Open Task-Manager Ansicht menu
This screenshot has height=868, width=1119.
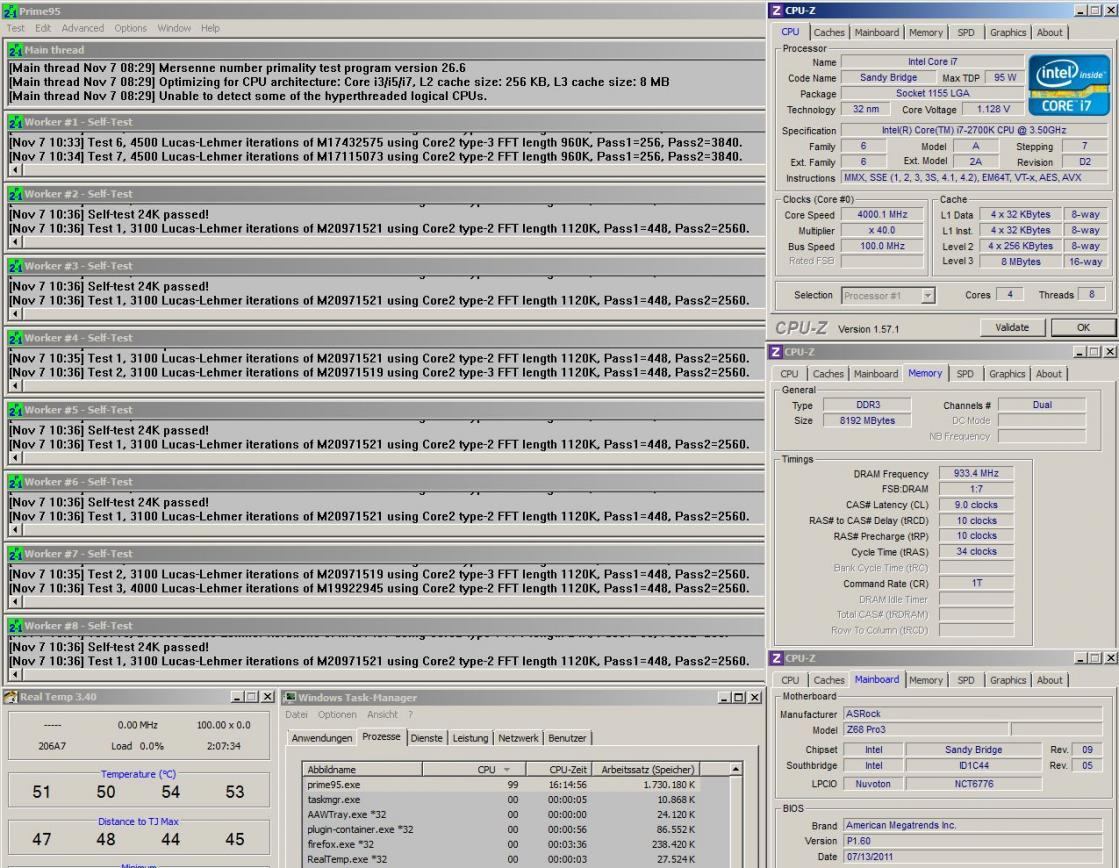(x=383, y=715)
